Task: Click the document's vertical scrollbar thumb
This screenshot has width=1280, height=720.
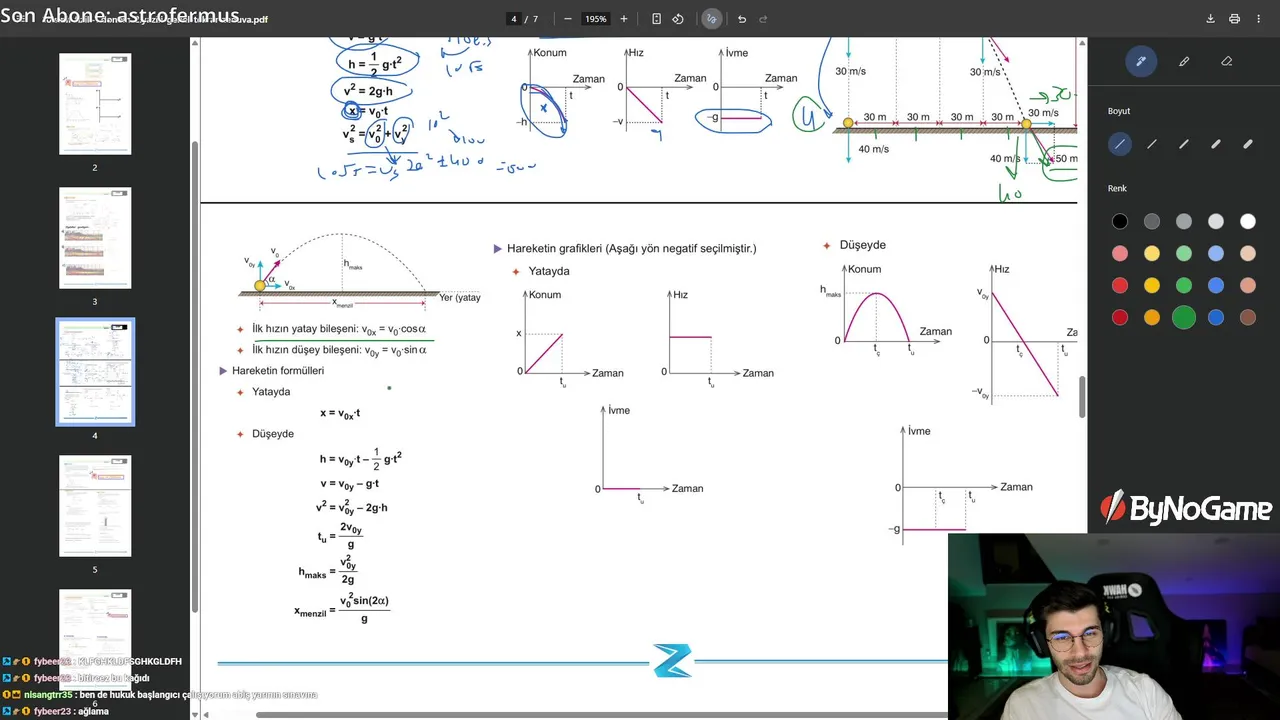Action: click(x=1082, y=396)
